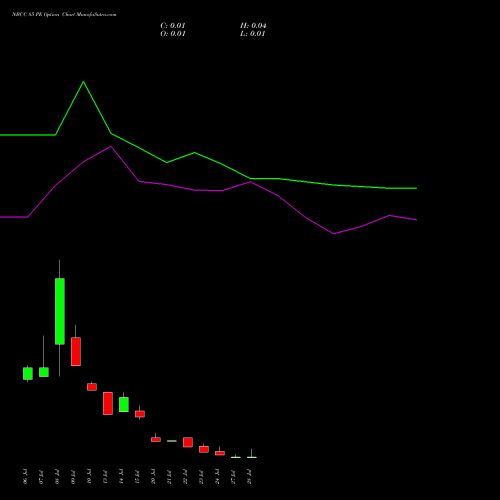Select the open value "O: 0.01"

coord(173,34)
